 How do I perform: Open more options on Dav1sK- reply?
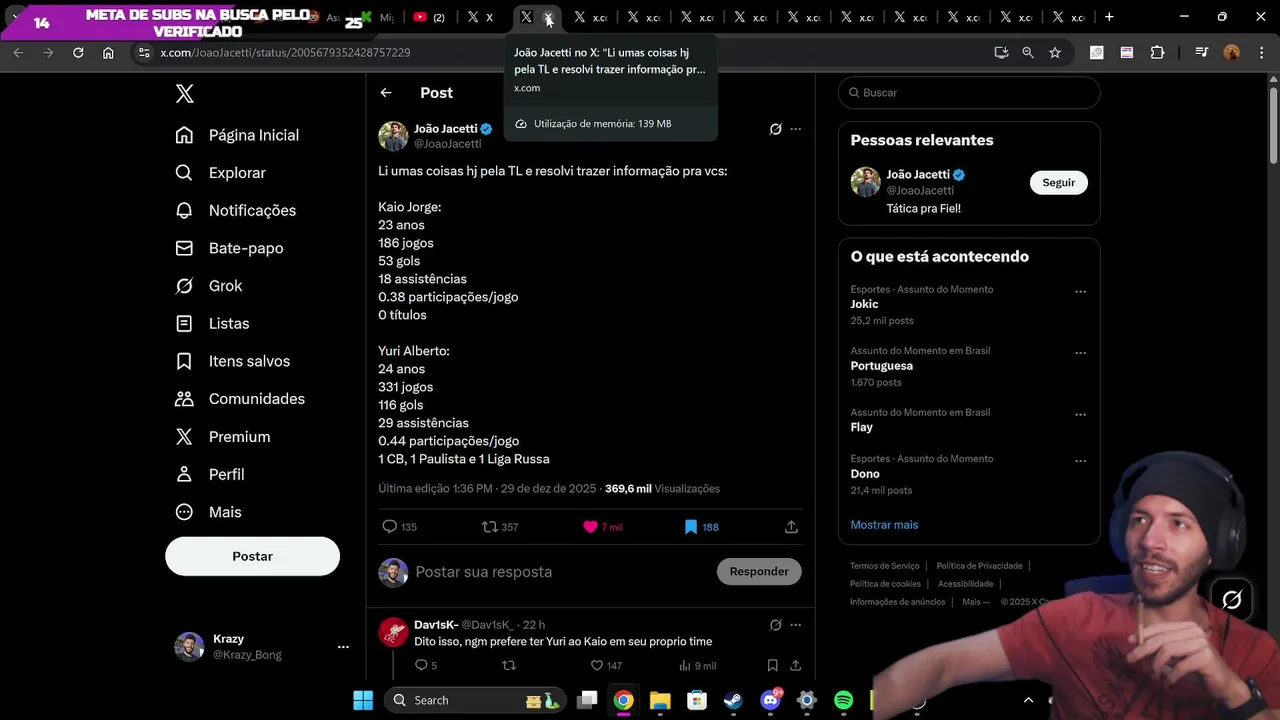[796, 625]
